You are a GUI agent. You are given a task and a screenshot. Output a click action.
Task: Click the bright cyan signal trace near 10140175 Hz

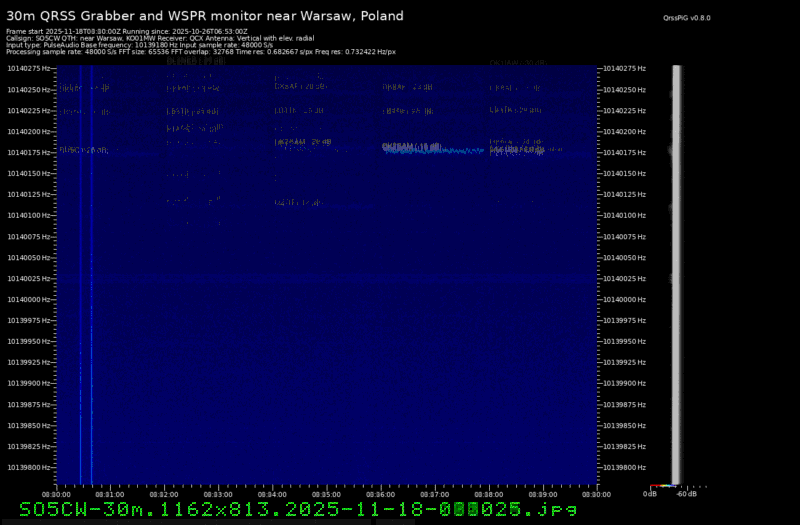[434, 151]
